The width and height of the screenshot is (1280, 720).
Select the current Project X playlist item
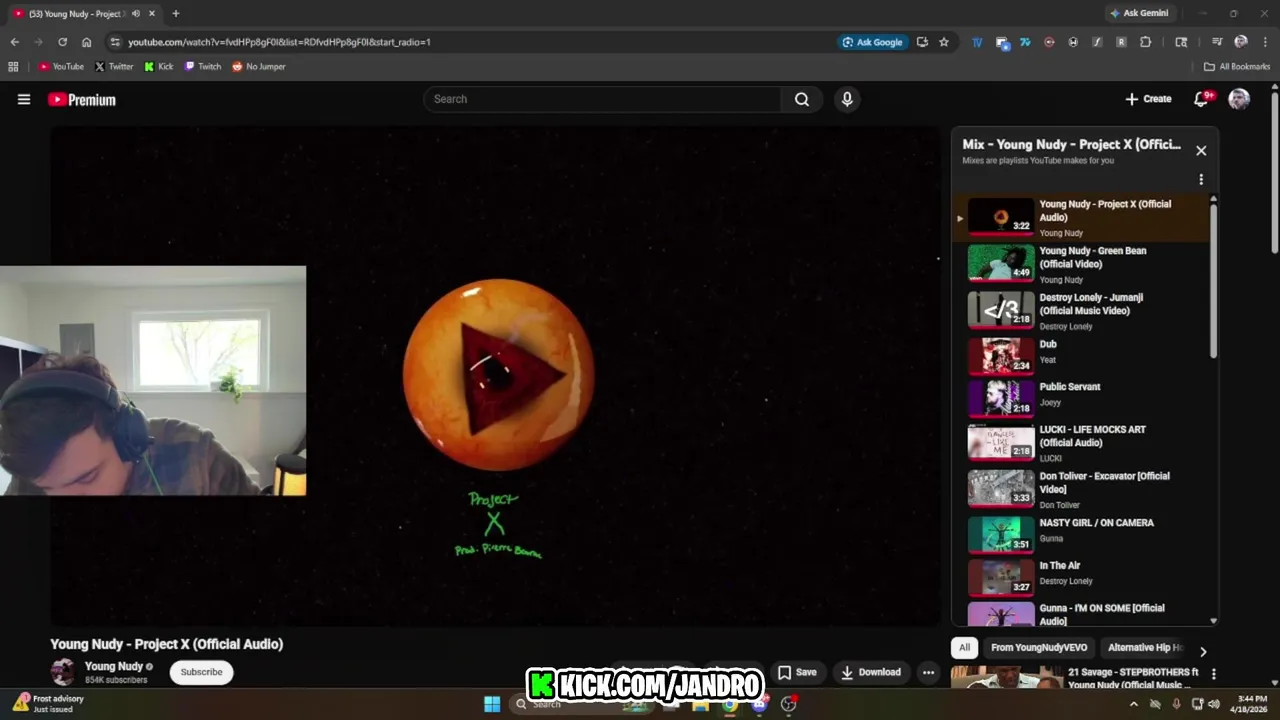click(x=1080, y=217)
